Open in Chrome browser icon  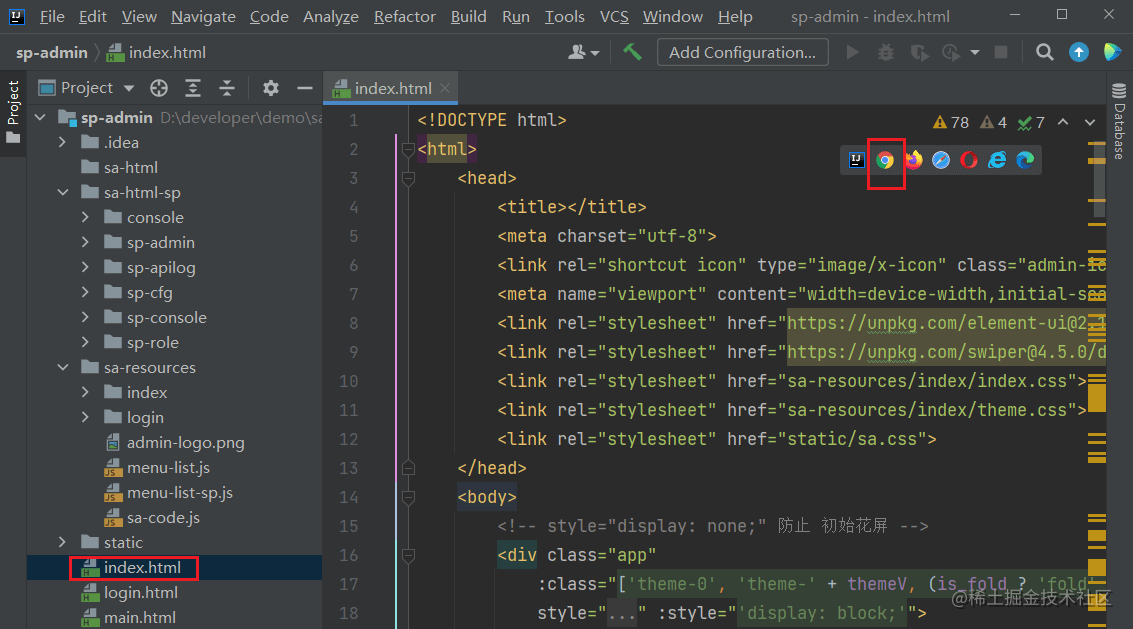(884, 160)
